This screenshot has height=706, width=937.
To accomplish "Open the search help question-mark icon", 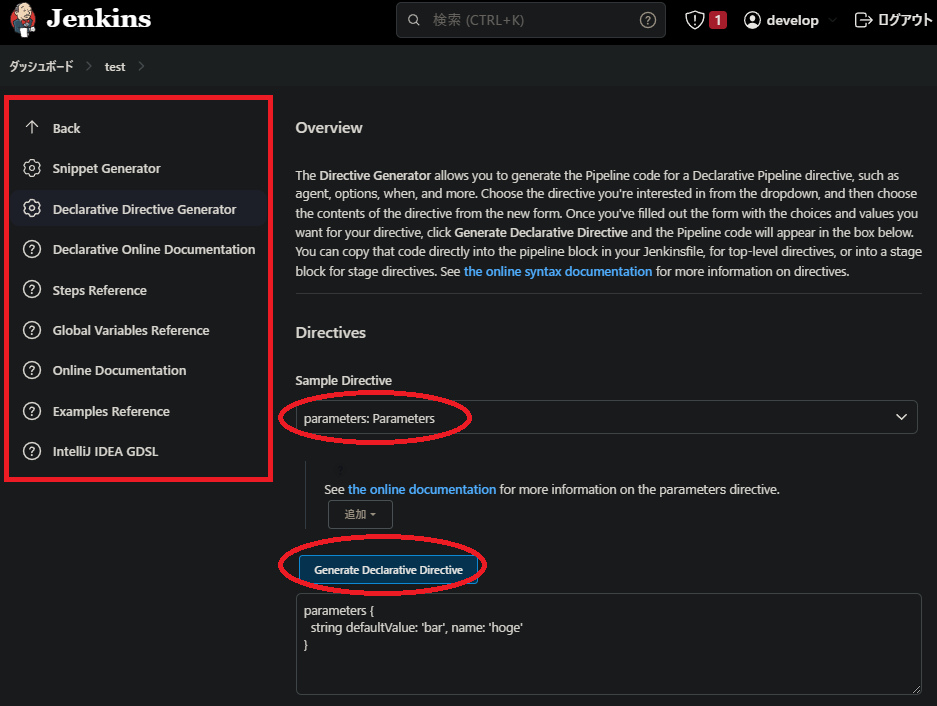I will point(648,20).
